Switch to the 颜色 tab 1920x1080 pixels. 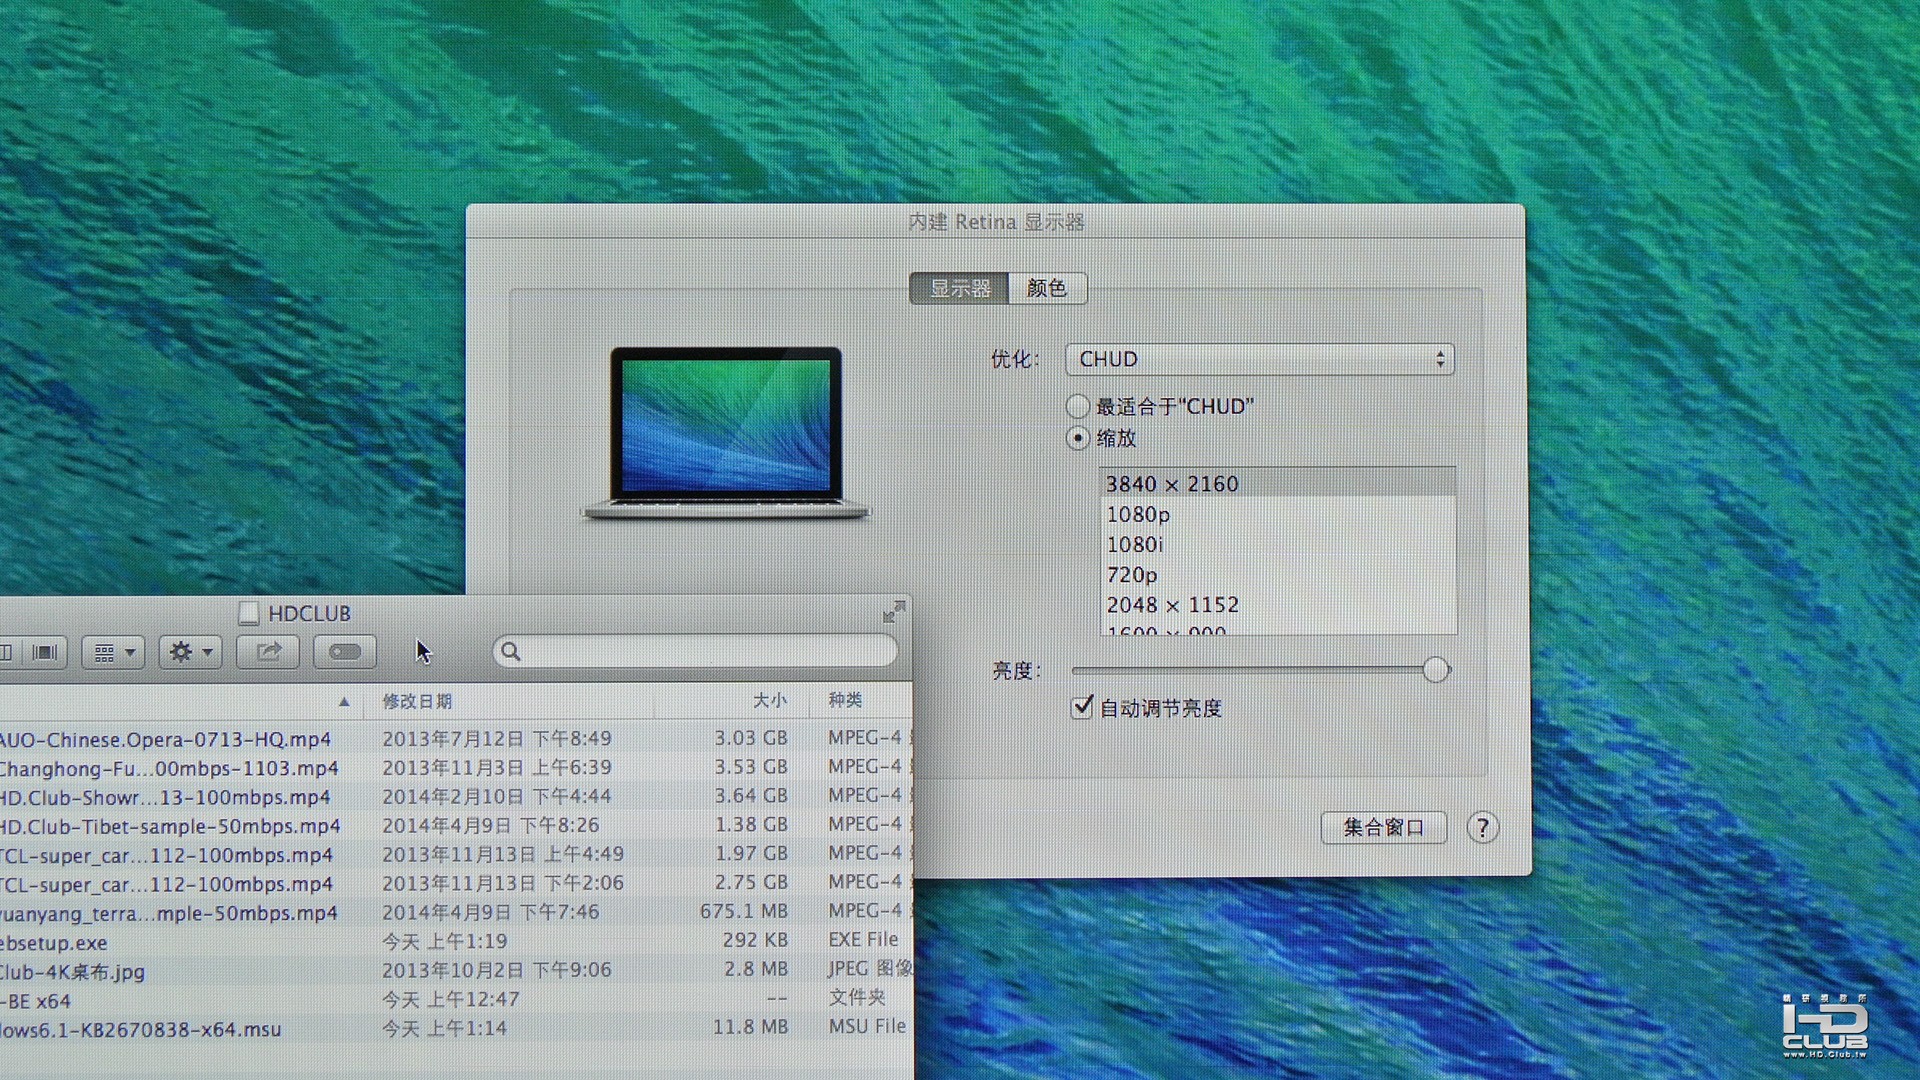pyautogui.click(x=1046, y=288)
